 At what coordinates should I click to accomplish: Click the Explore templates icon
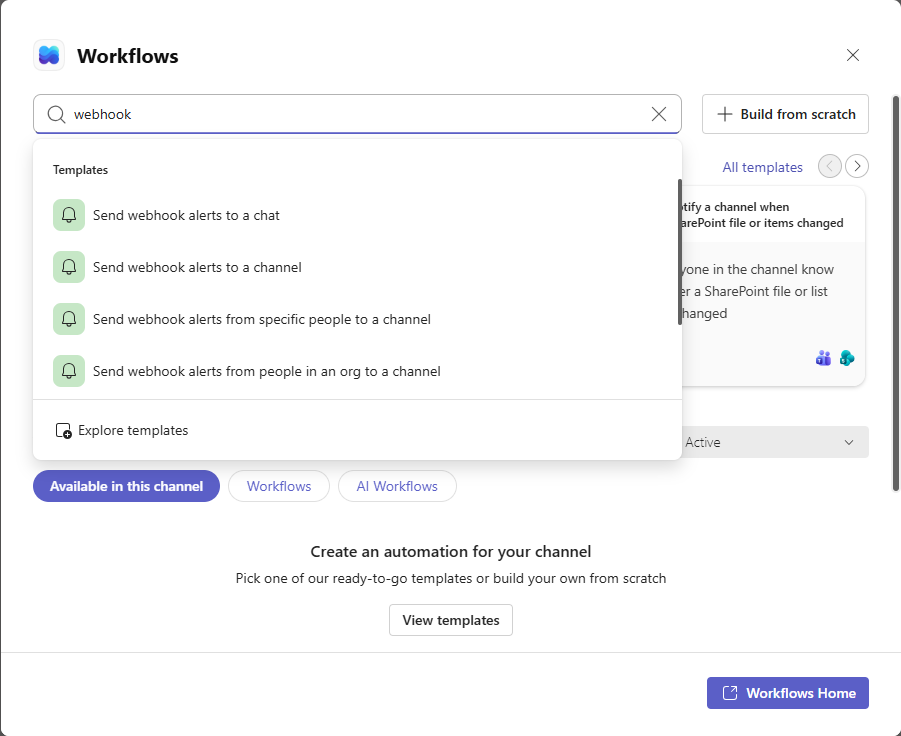click(x=63, y=430)
